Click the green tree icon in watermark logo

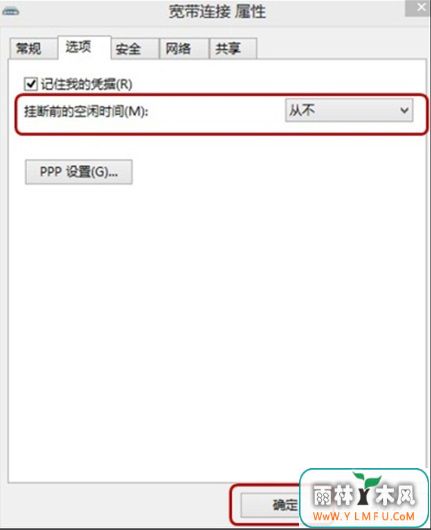[366, 489]
